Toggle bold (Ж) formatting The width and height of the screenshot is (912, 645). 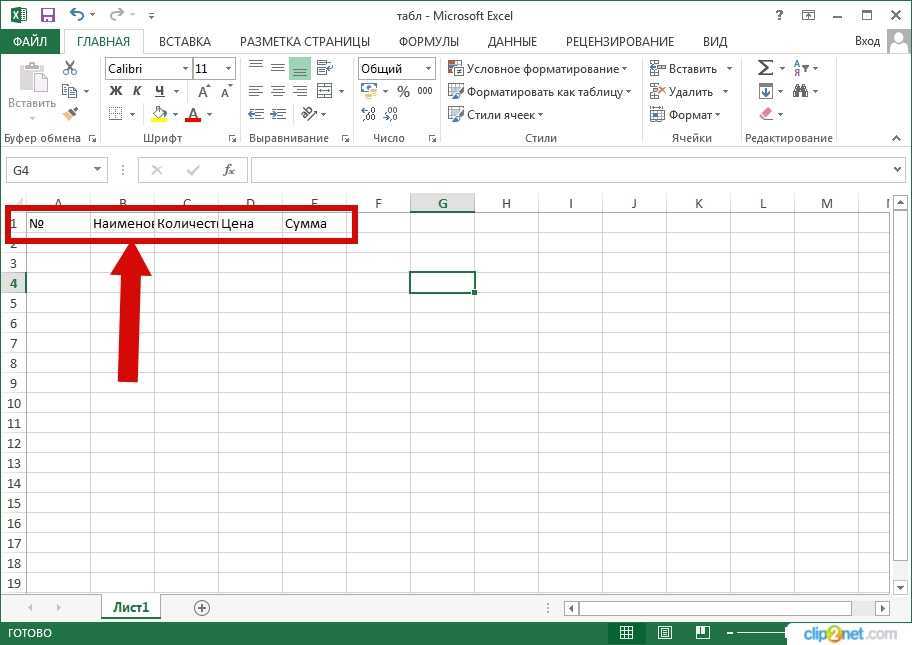[116, 91]
